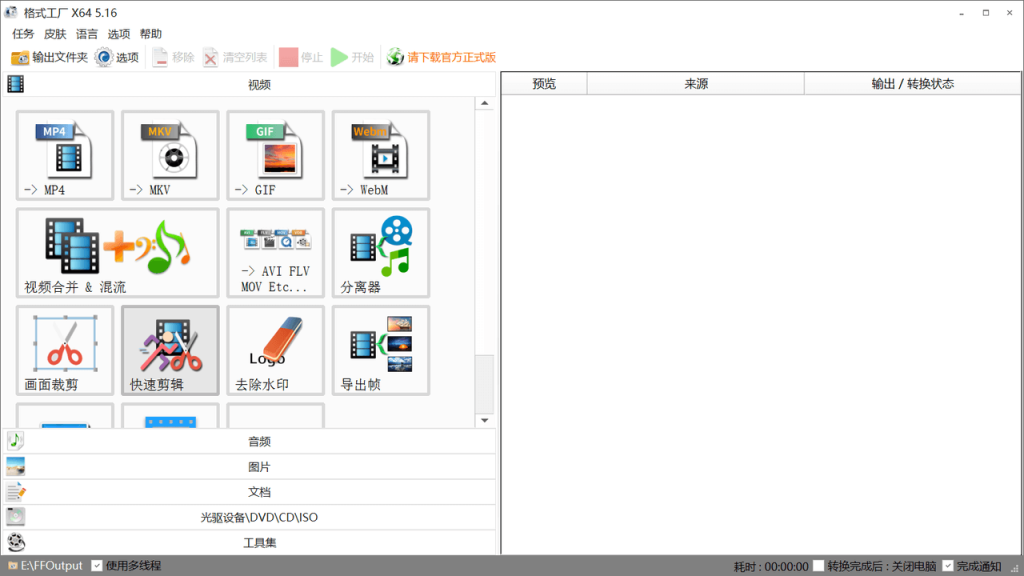This screenshot has width=1024, height=576.
Task: Close the 格式工厂 window
Action: 1010,13
